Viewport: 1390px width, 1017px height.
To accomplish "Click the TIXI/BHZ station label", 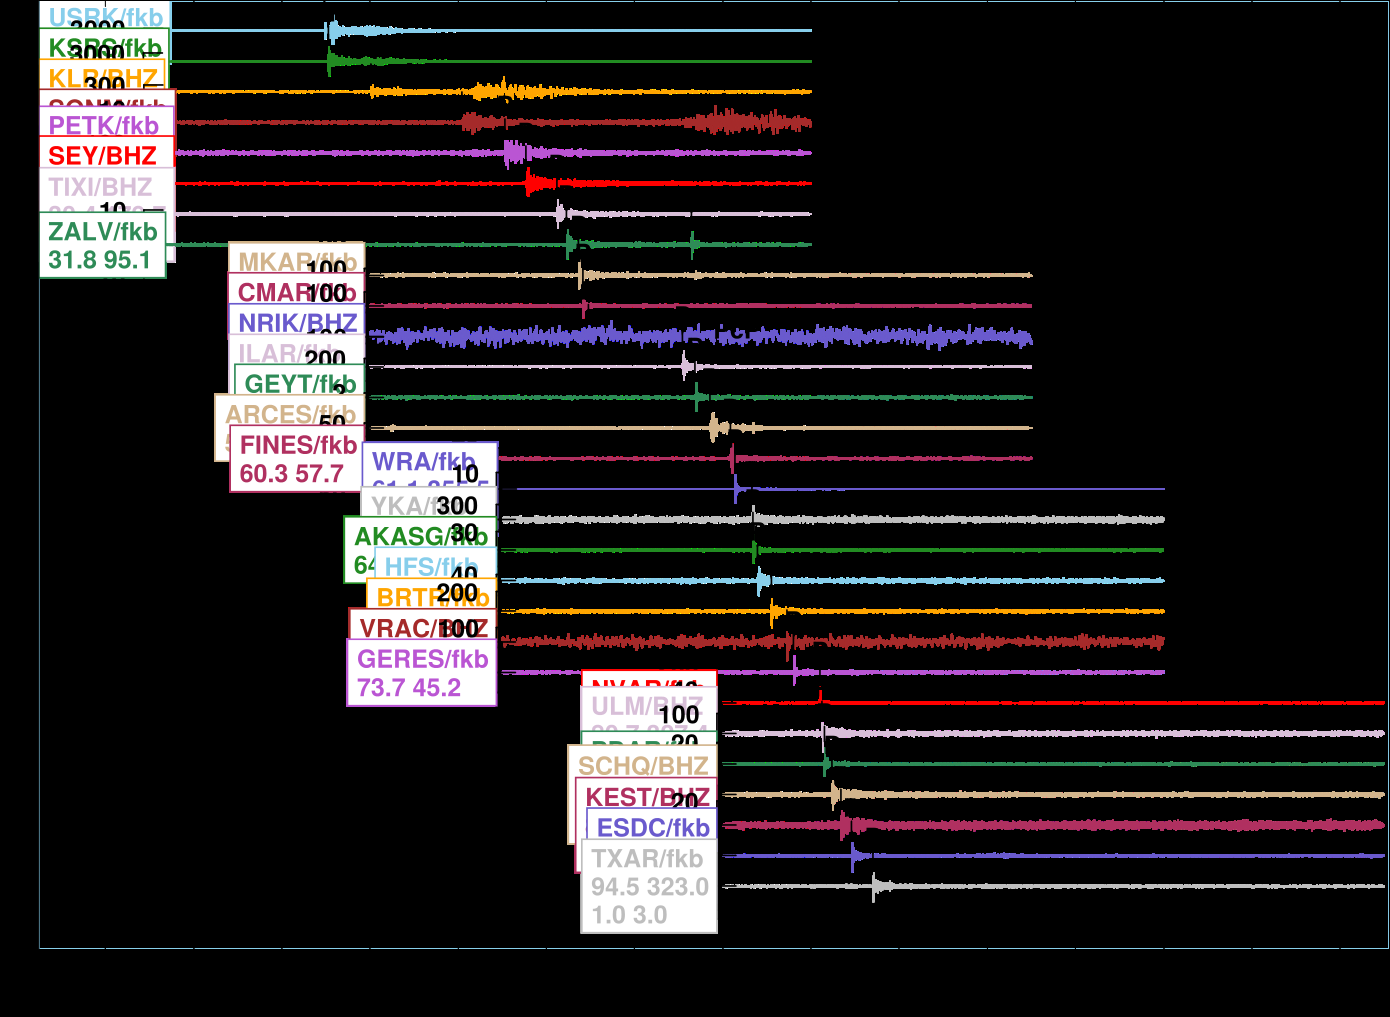I will pos(100,187).
